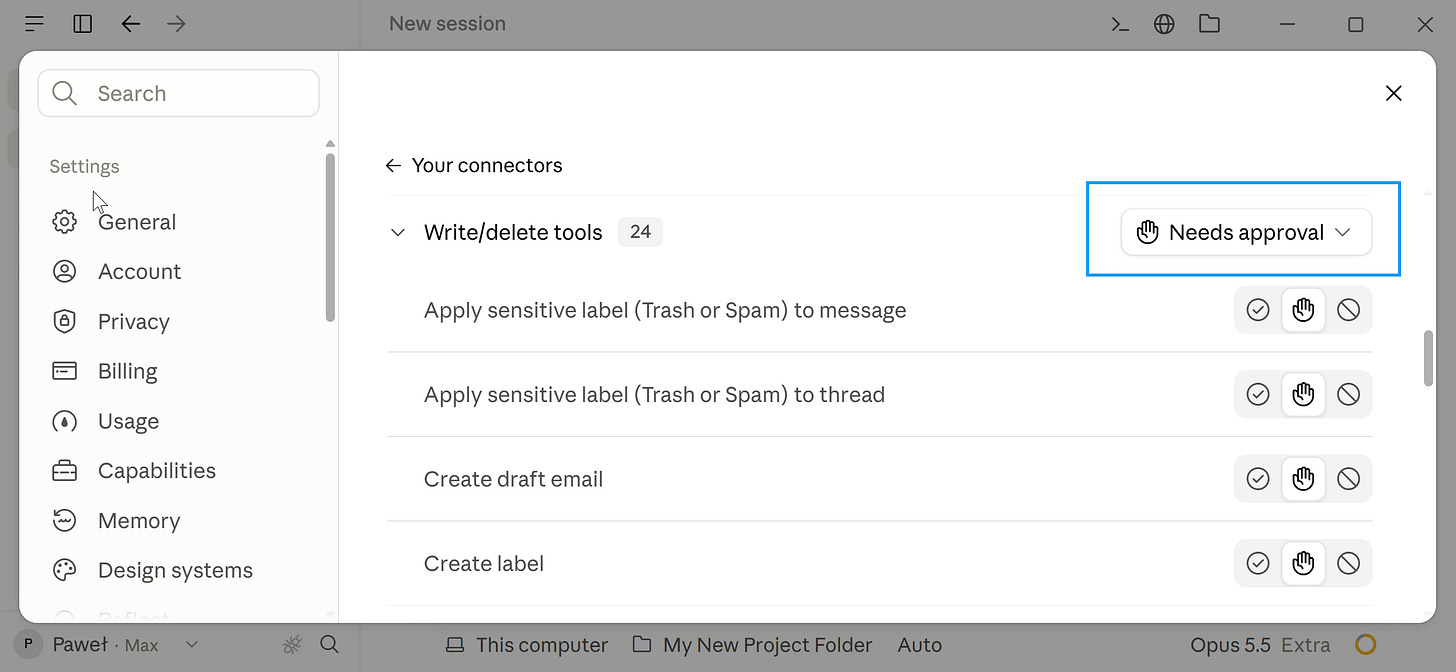Allow the Create label tool

point(1258,564)
